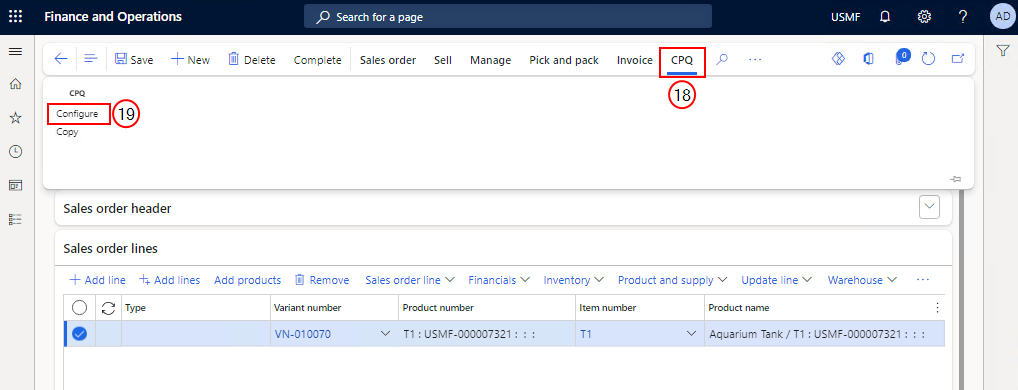Open grid options vertical ellipsis

tap(937, 308)
